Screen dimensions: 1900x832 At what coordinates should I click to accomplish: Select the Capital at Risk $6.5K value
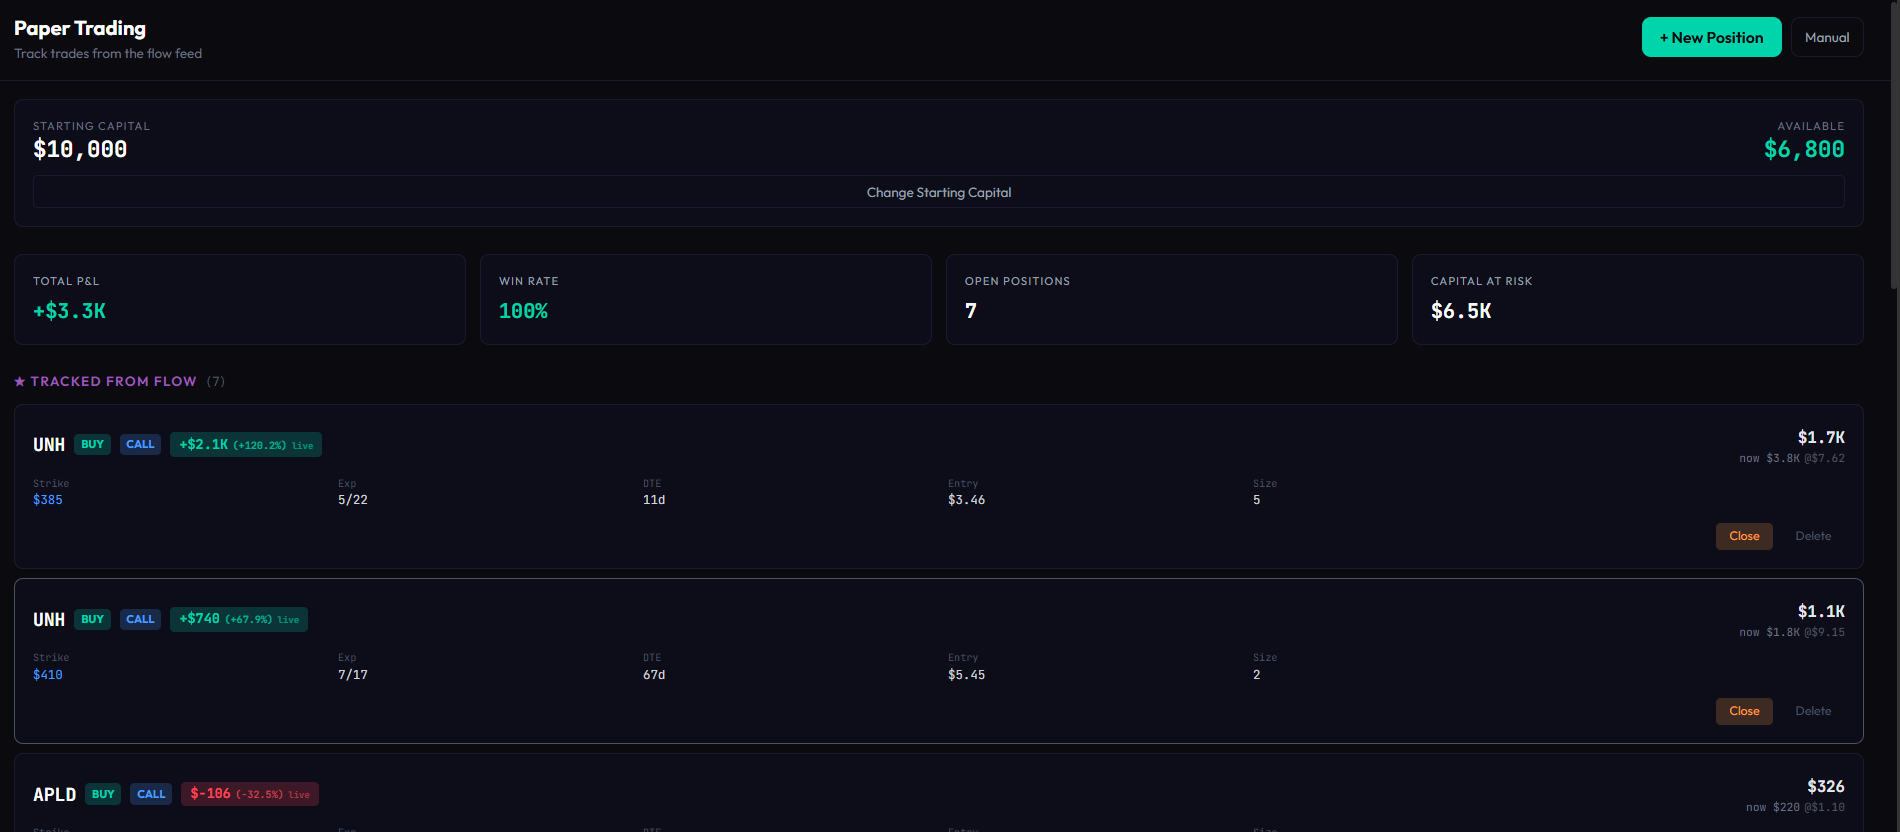tap(1461, 311)
